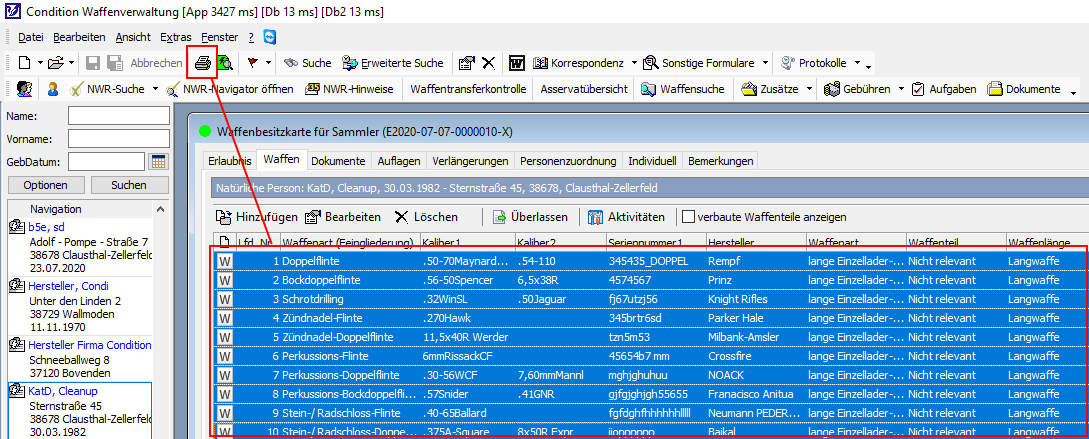Image resolution: width=1089 pixels, height=439 pixels.
Task: Click the Suchen button
Action: tap(129, 185)
